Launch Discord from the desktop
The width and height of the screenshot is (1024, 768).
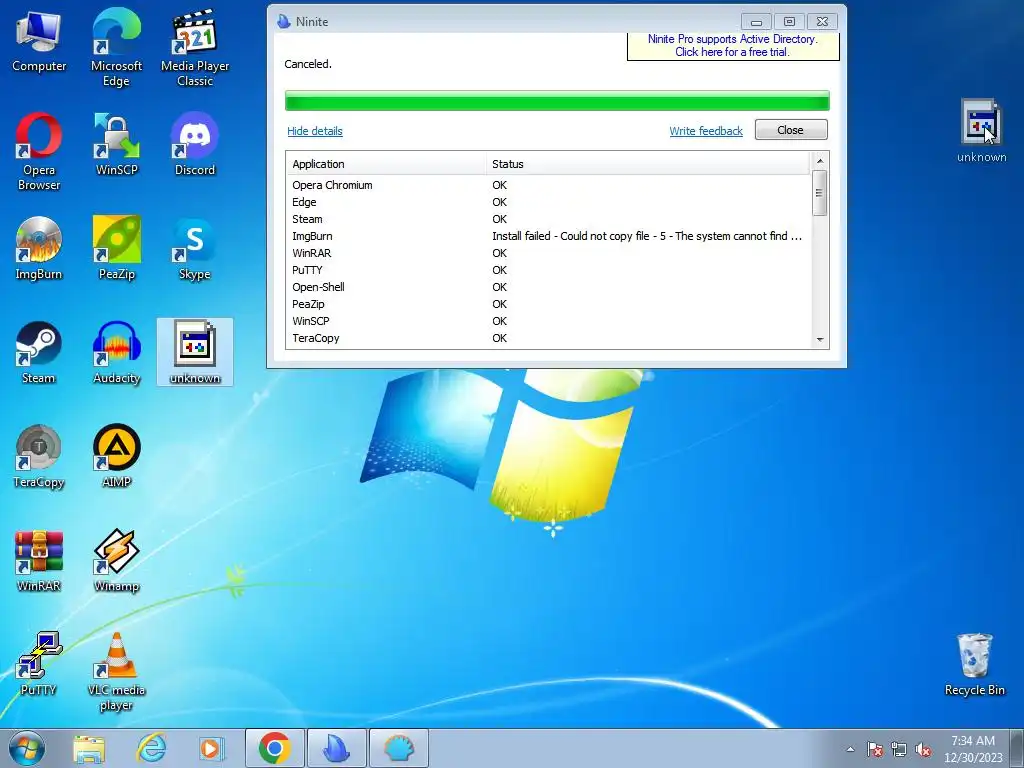[x=195, y=144]
